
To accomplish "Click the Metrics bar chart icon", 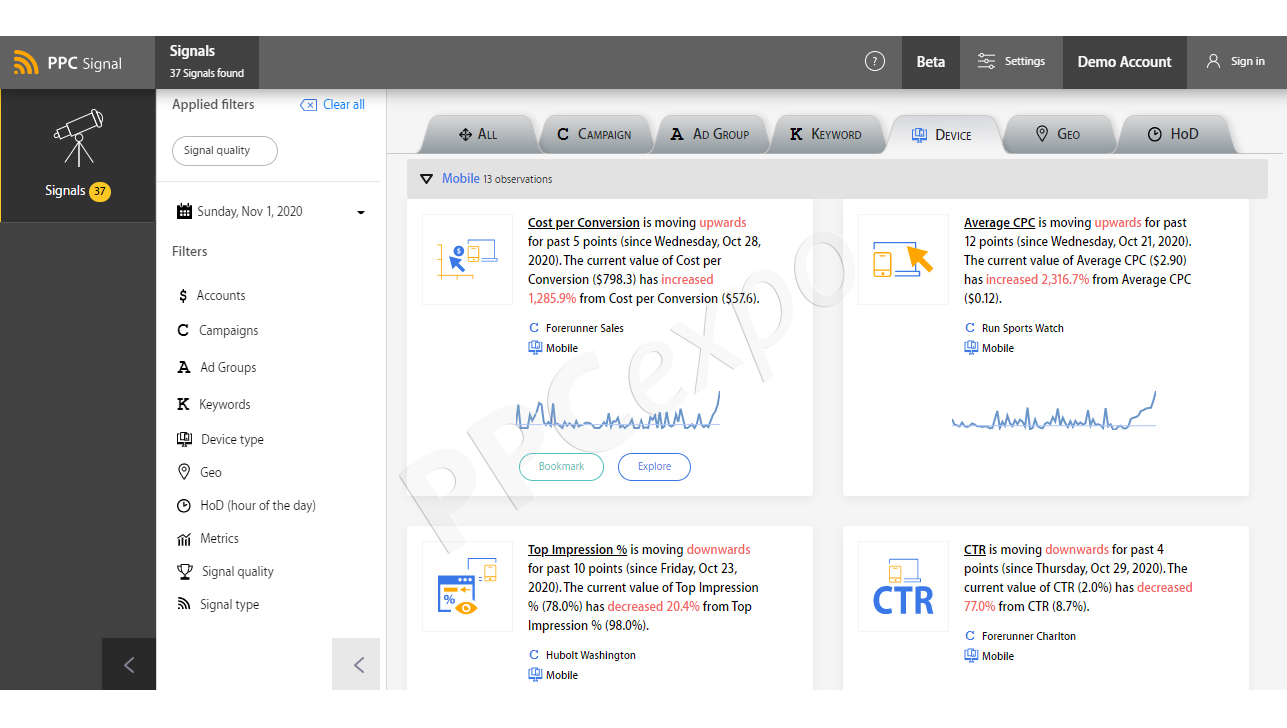I will (184, 539).
